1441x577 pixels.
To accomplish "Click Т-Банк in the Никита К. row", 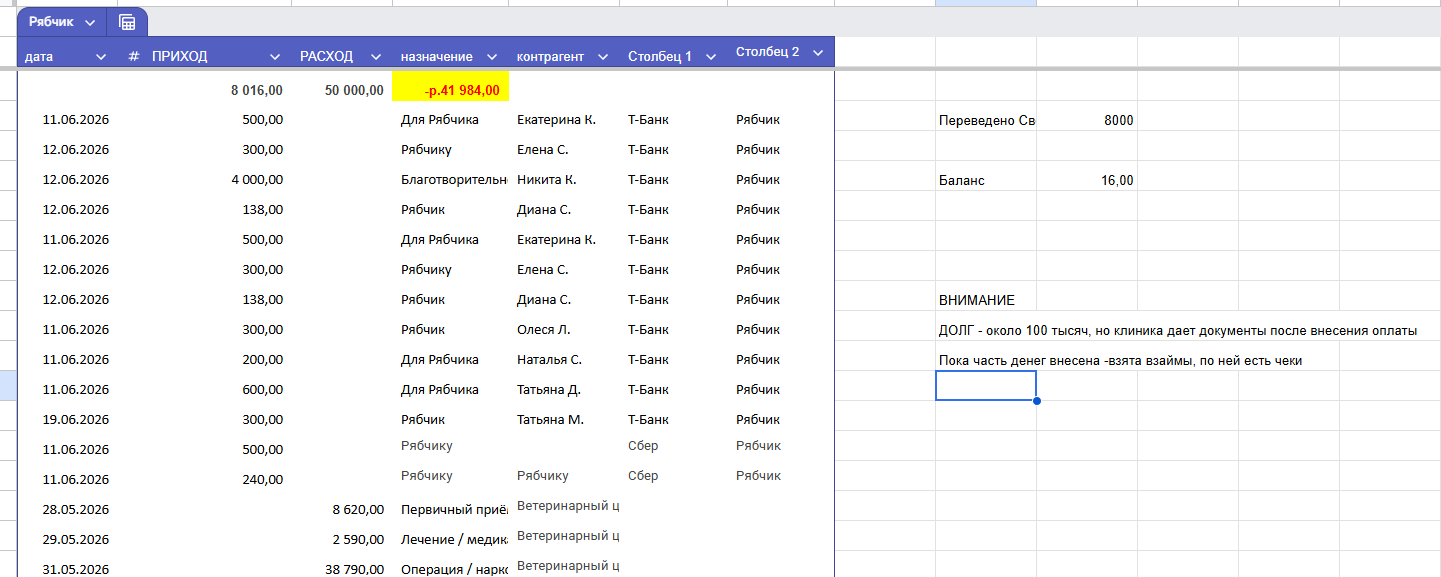I will pyautogui.click(x=648, y=180).
